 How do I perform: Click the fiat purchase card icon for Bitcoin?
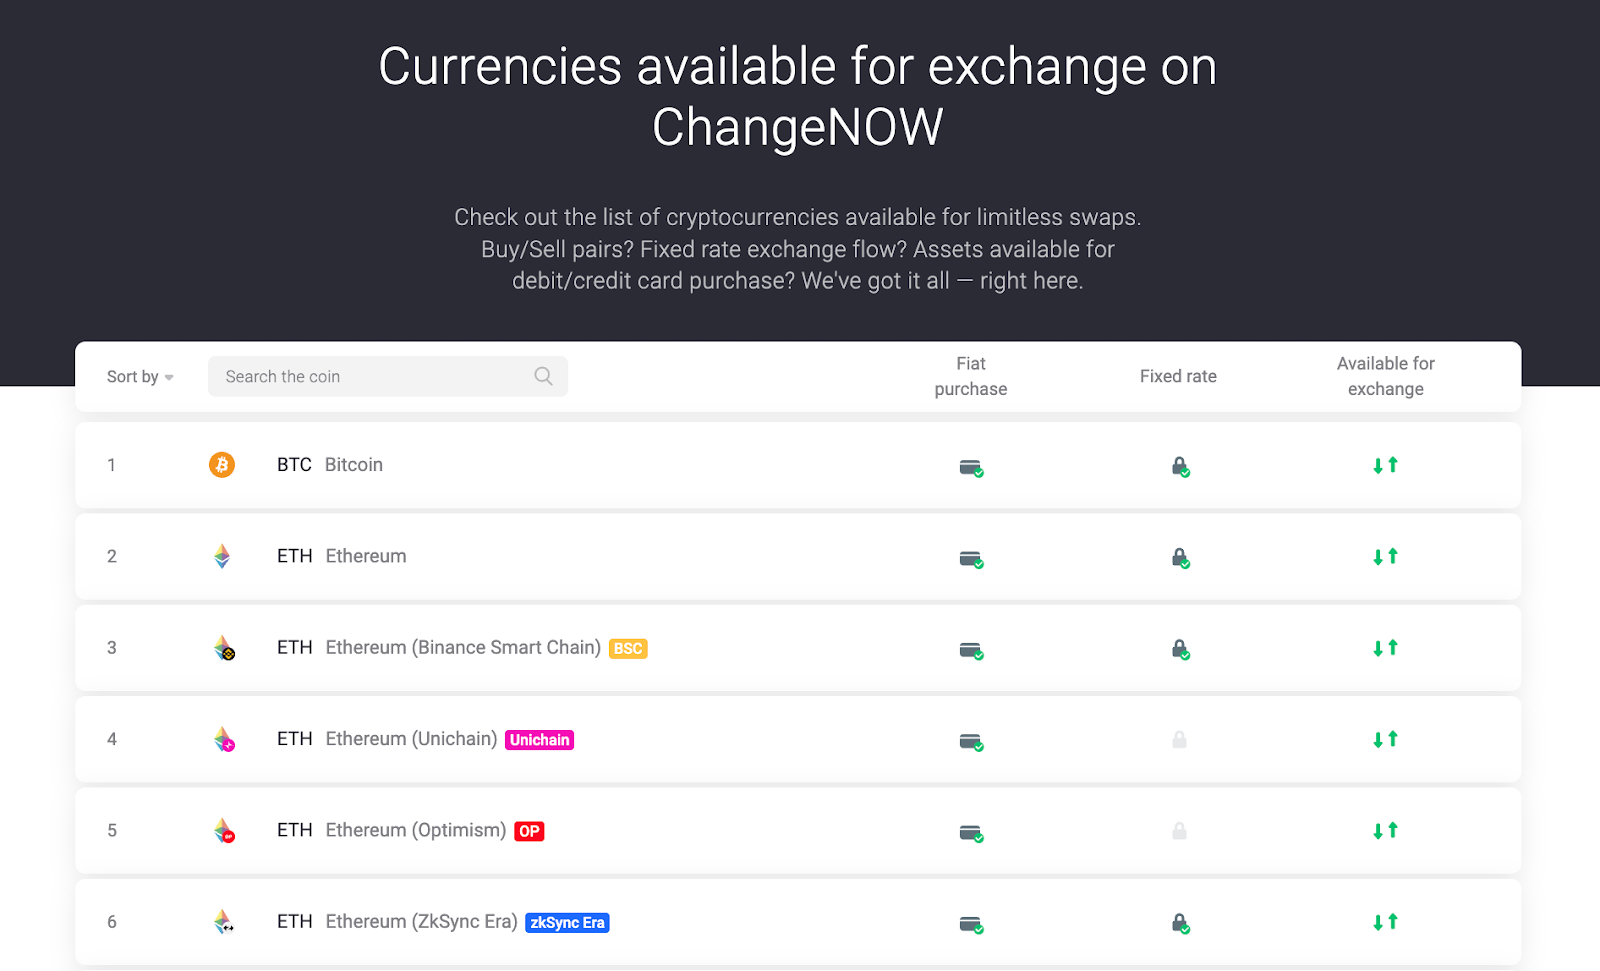[x=970, y=467]
